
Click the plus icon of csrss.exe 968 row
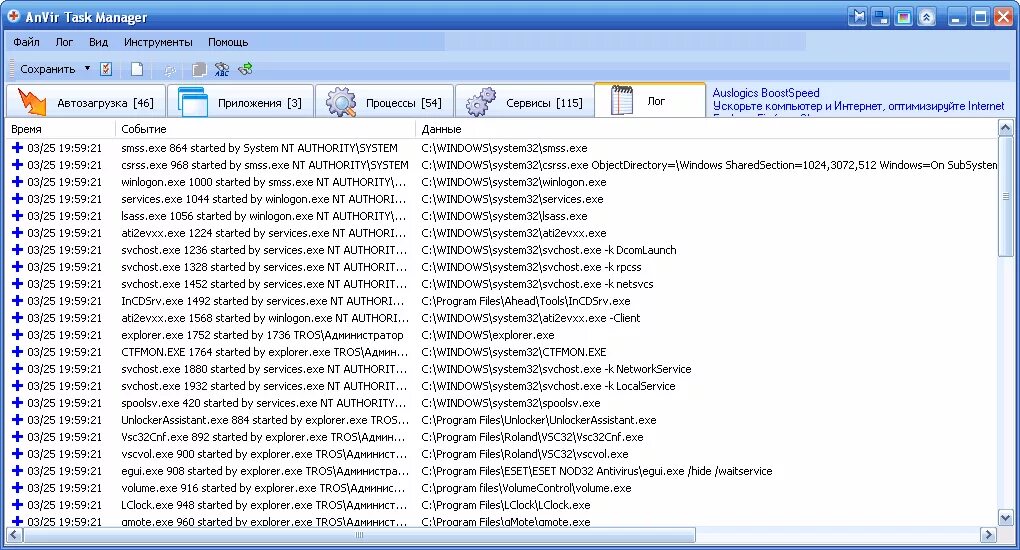tap(18, 165)
